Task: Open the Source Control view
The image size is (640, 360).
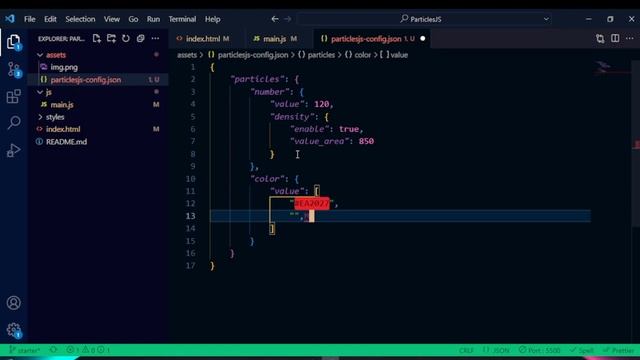Action: pos(13,69)
